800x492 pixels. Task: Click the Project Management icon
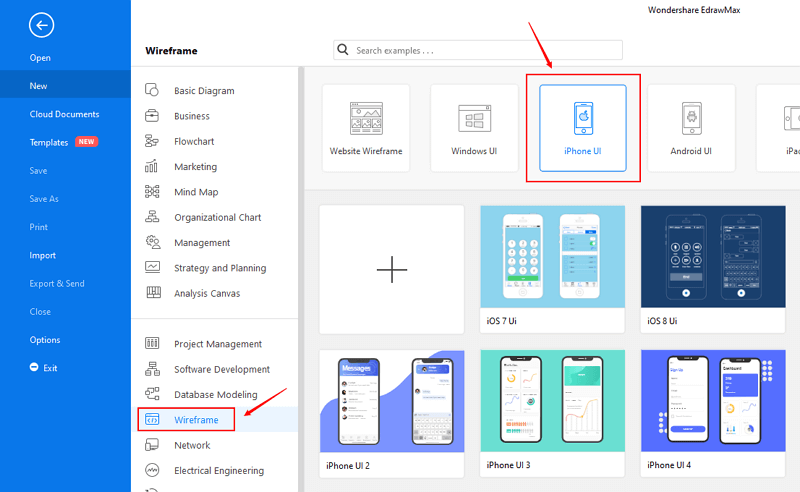point(152,343)
